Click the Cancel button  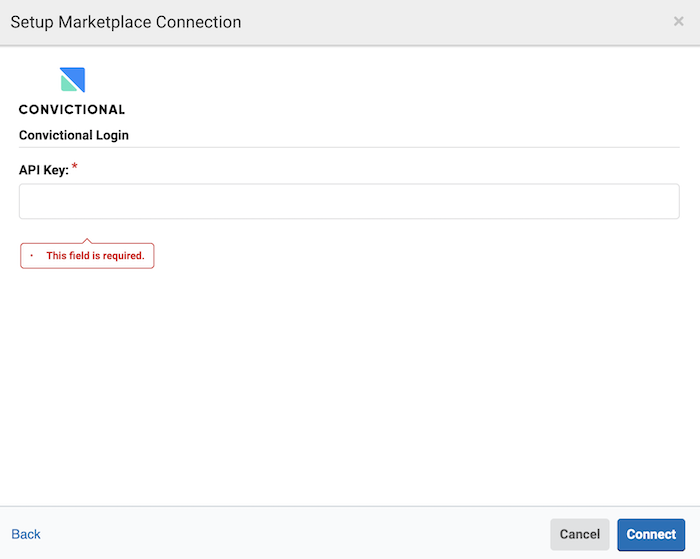point(579,534)
